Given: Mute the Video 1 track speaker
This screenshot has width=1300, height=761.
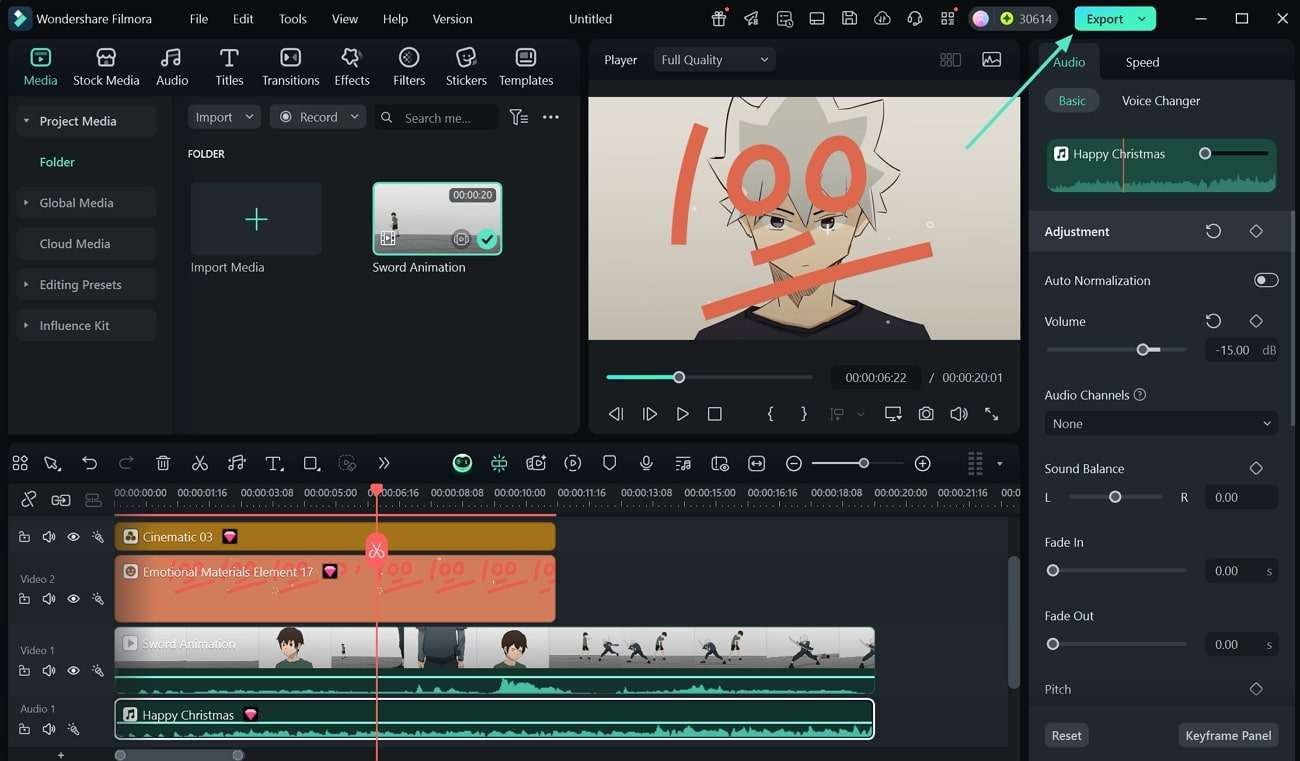Looking at the screenshot, I should tap(48, 671).
